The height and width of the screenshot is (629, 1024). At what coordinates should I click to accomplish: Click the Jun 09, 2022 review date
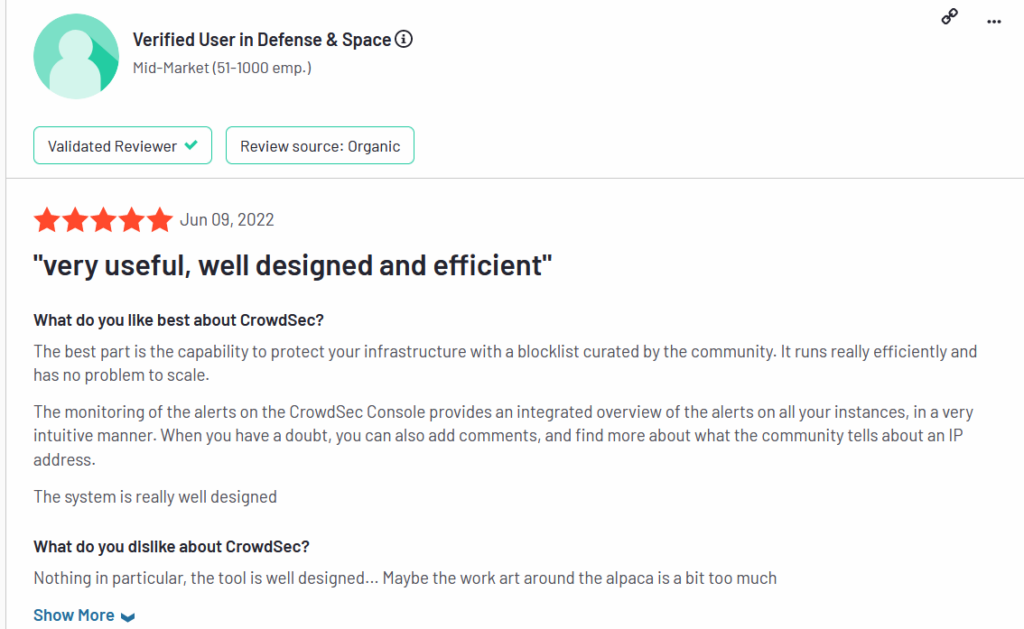[227, 220]
